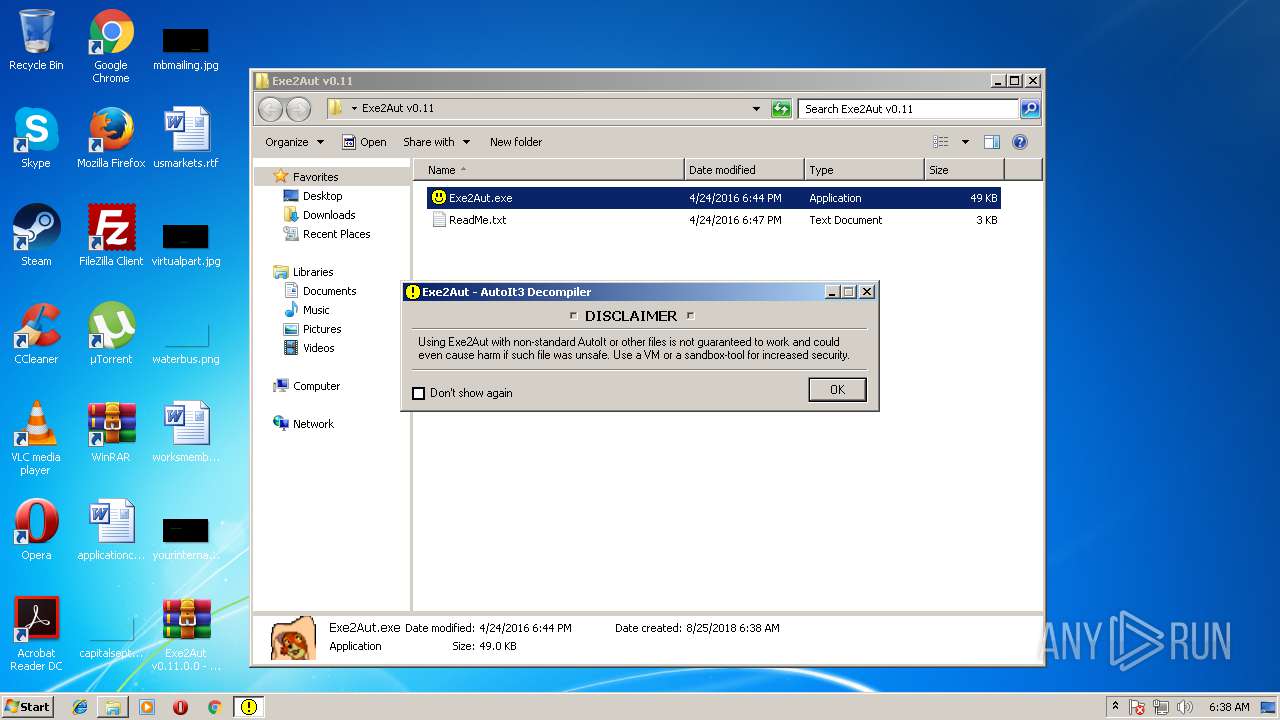Select ReadMe.txt document icon in file list
Screen dimensions: 1280x720
[438, 220]
